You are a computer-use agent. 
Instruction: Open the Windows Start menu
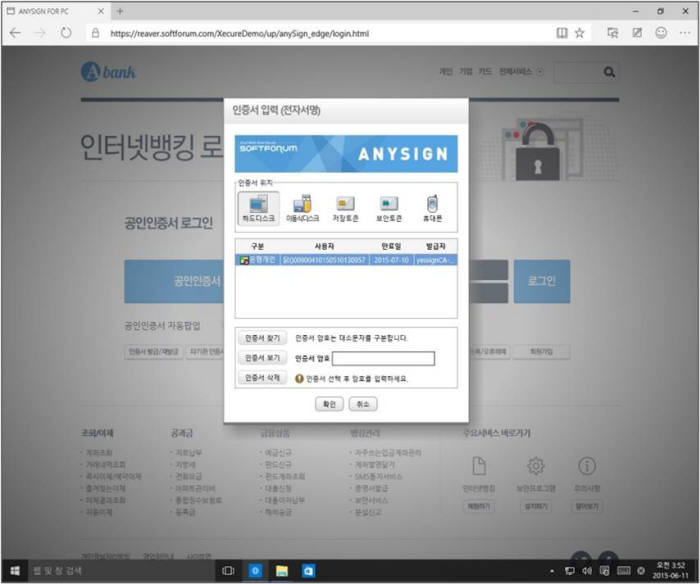tap(14, 571)
